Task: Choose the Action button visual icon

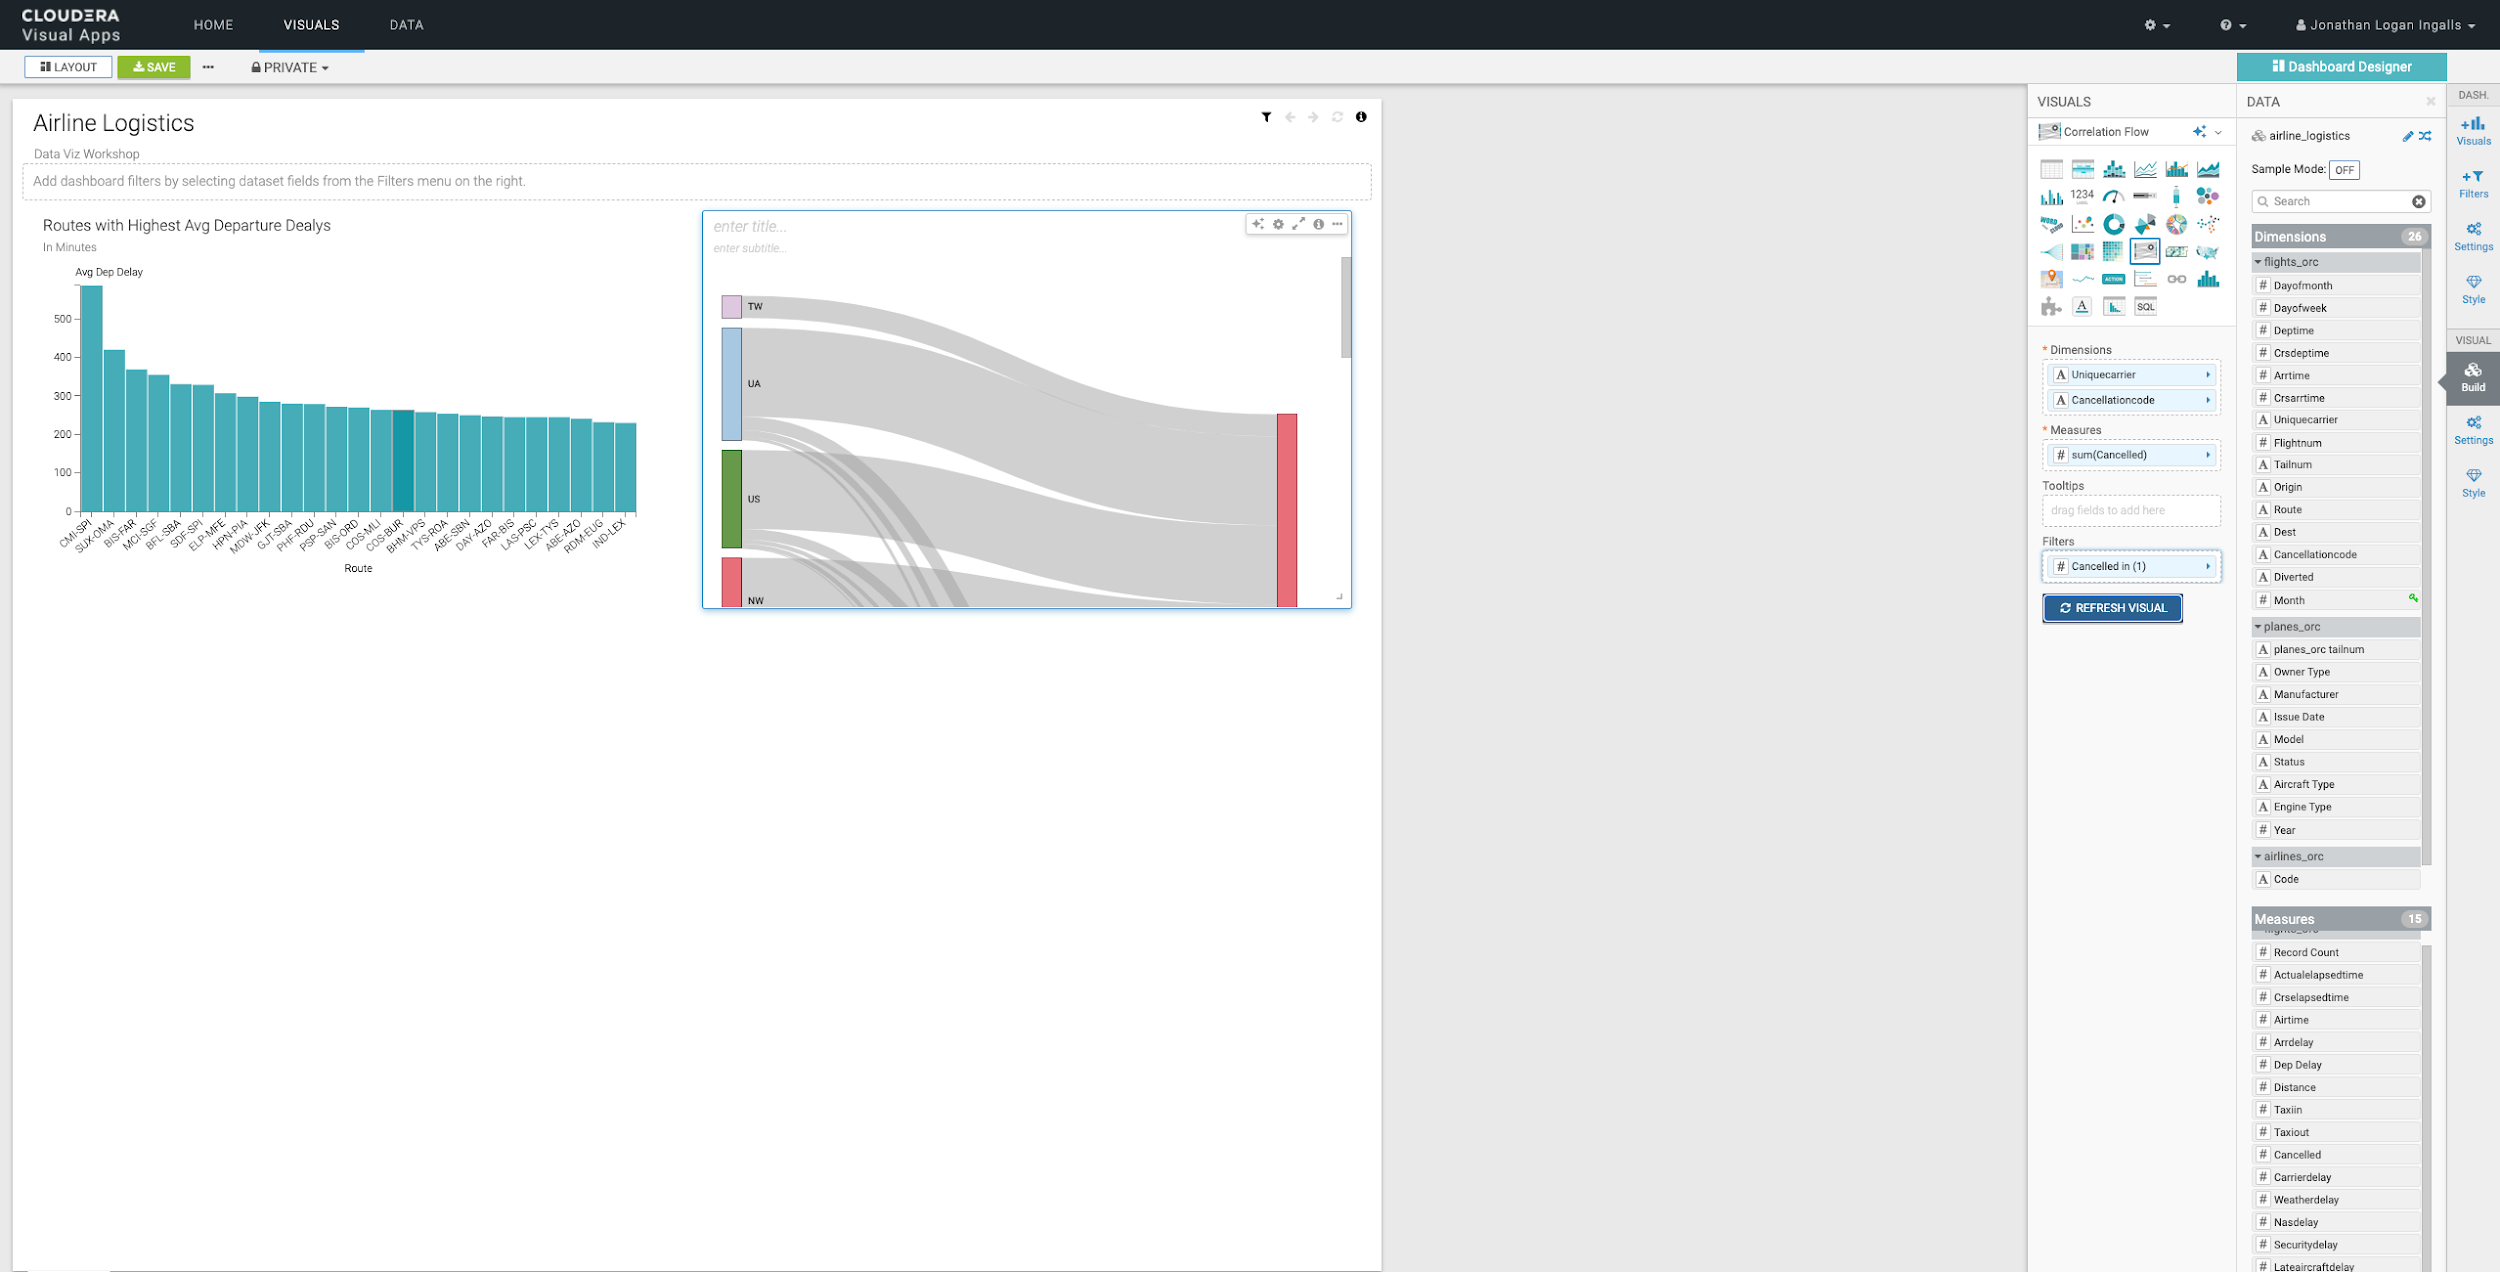Action: point(2113,279)
